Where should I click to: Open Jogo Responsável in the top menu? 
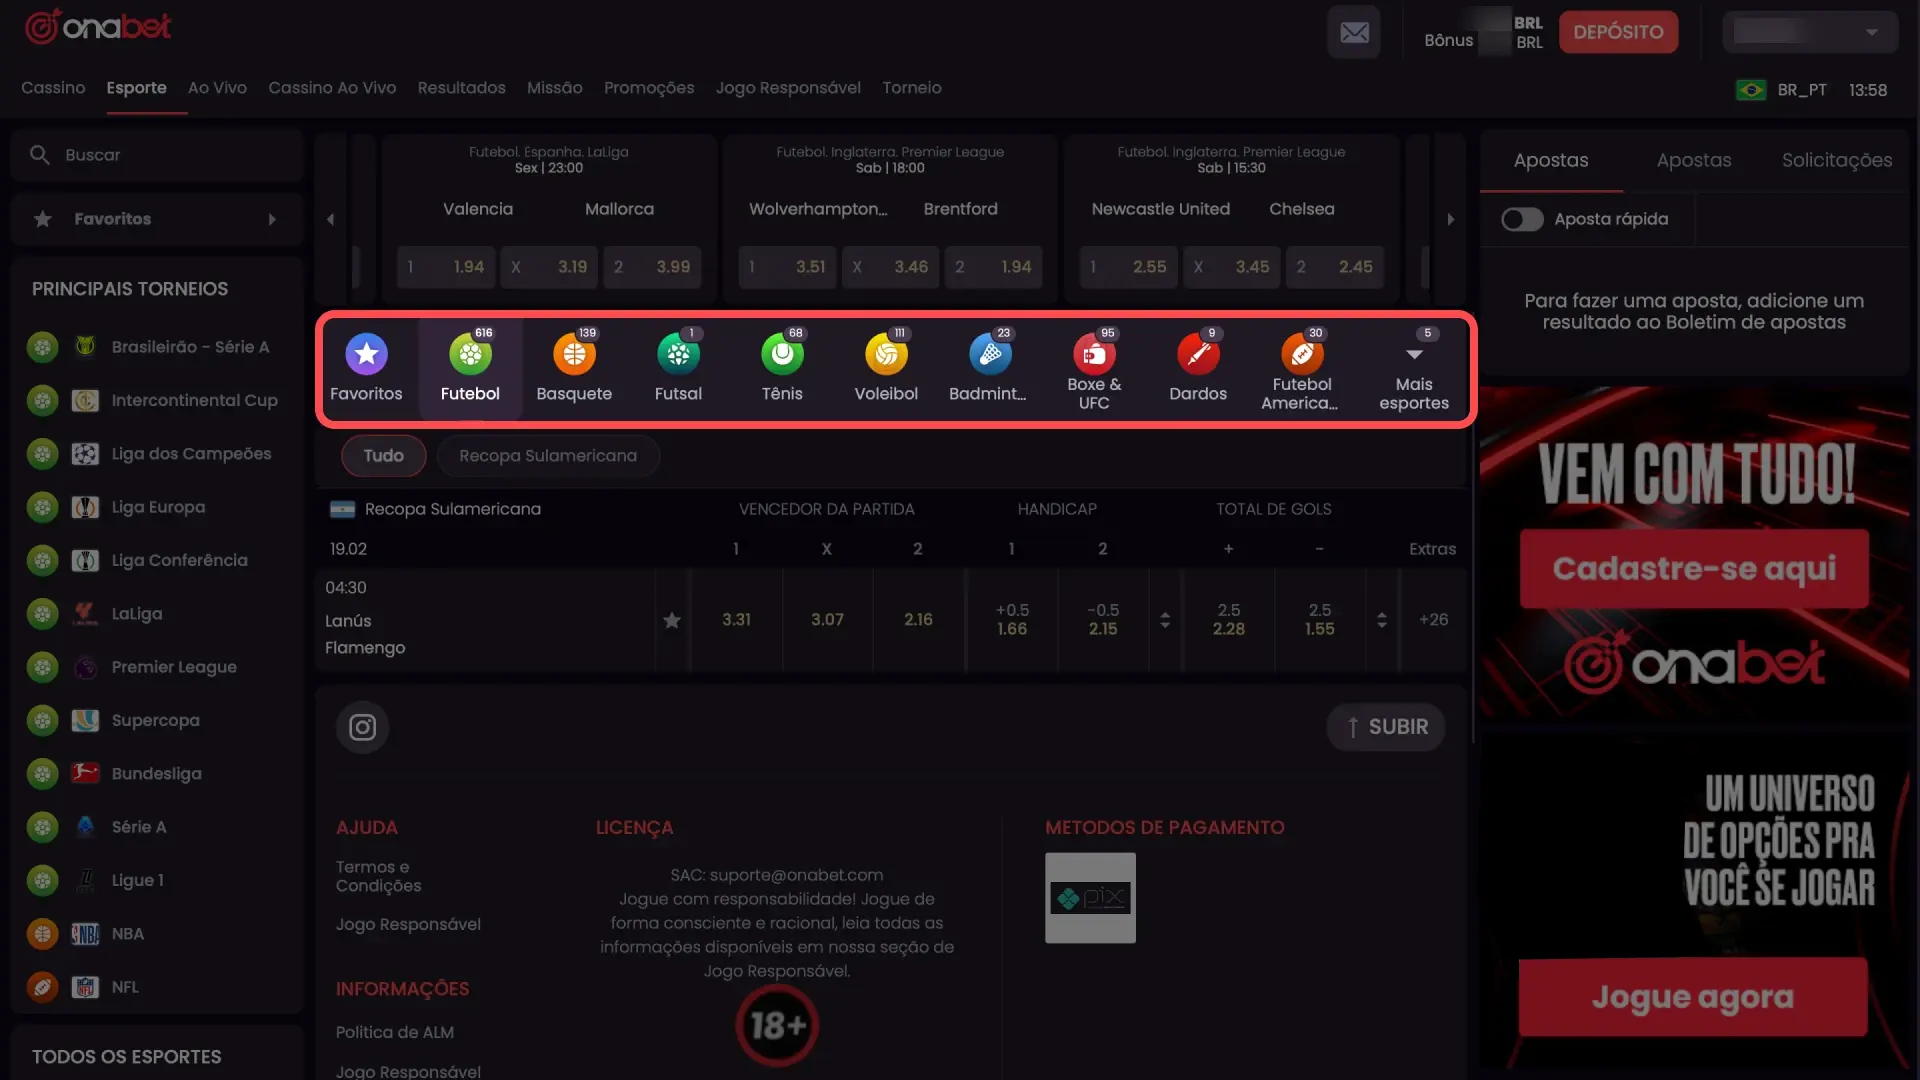[788, 88]
